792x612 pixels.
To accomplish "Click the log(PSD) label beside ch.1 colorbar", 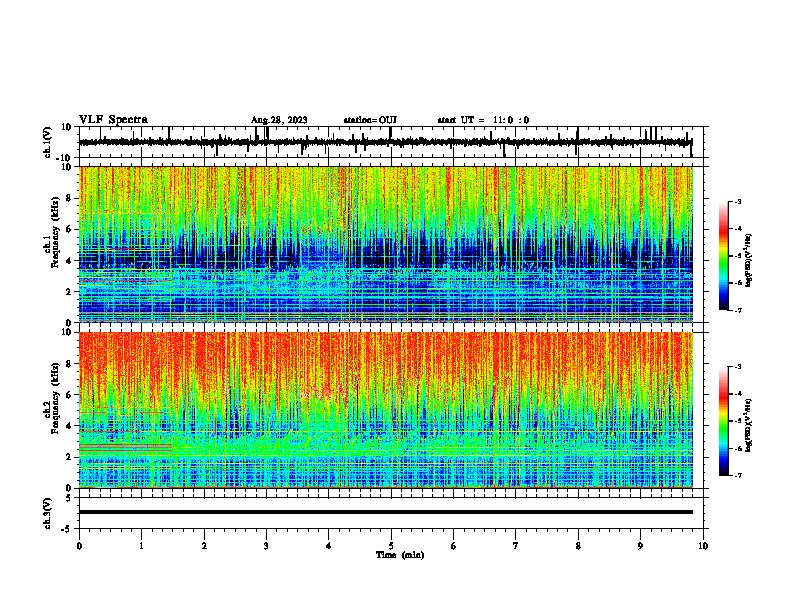I will [x=749, y=261].
